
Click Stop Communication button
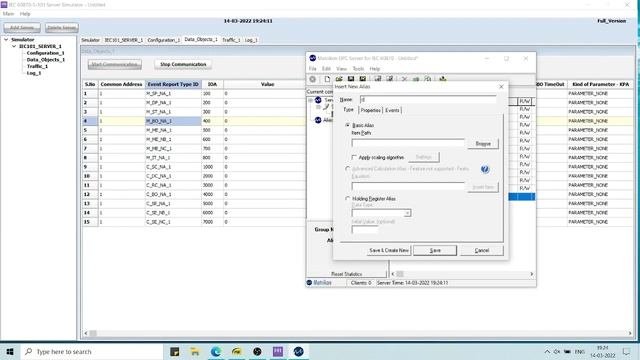pyautogui.click(x=183, y=64)
